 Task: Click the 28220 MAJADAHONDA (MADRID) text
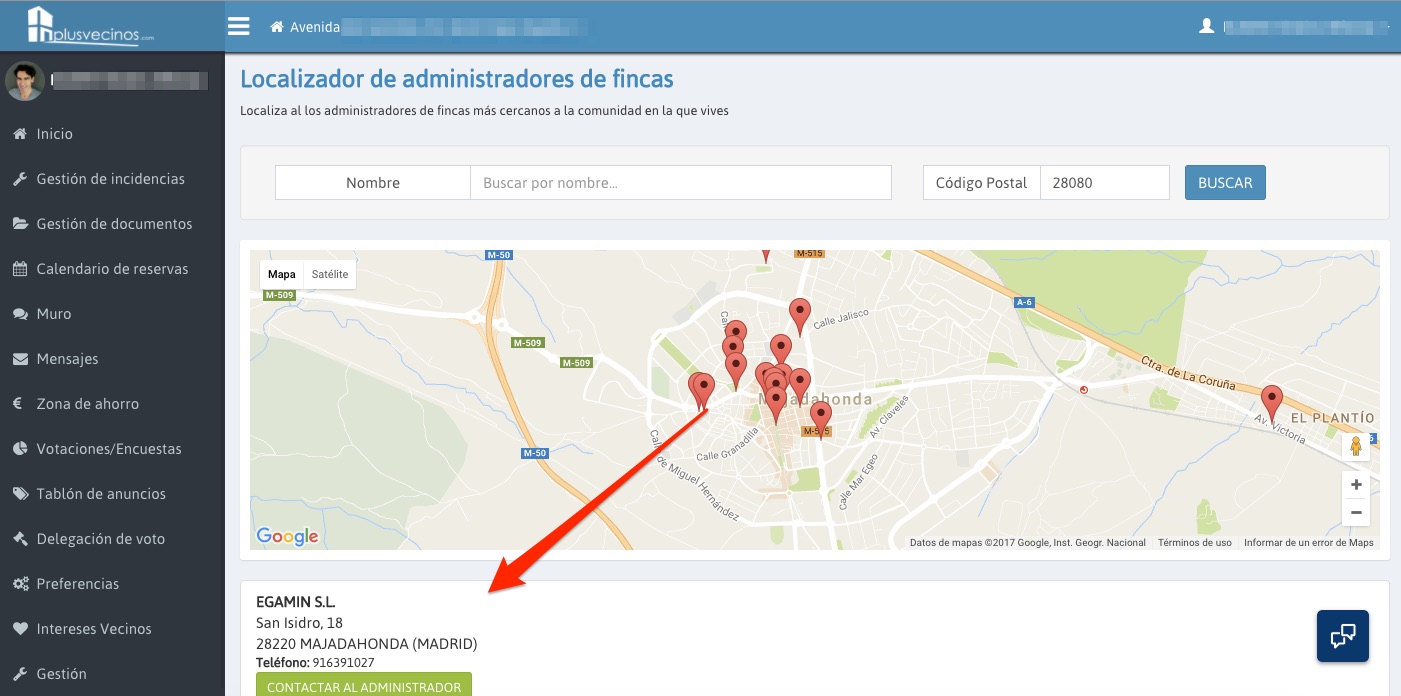366,644
